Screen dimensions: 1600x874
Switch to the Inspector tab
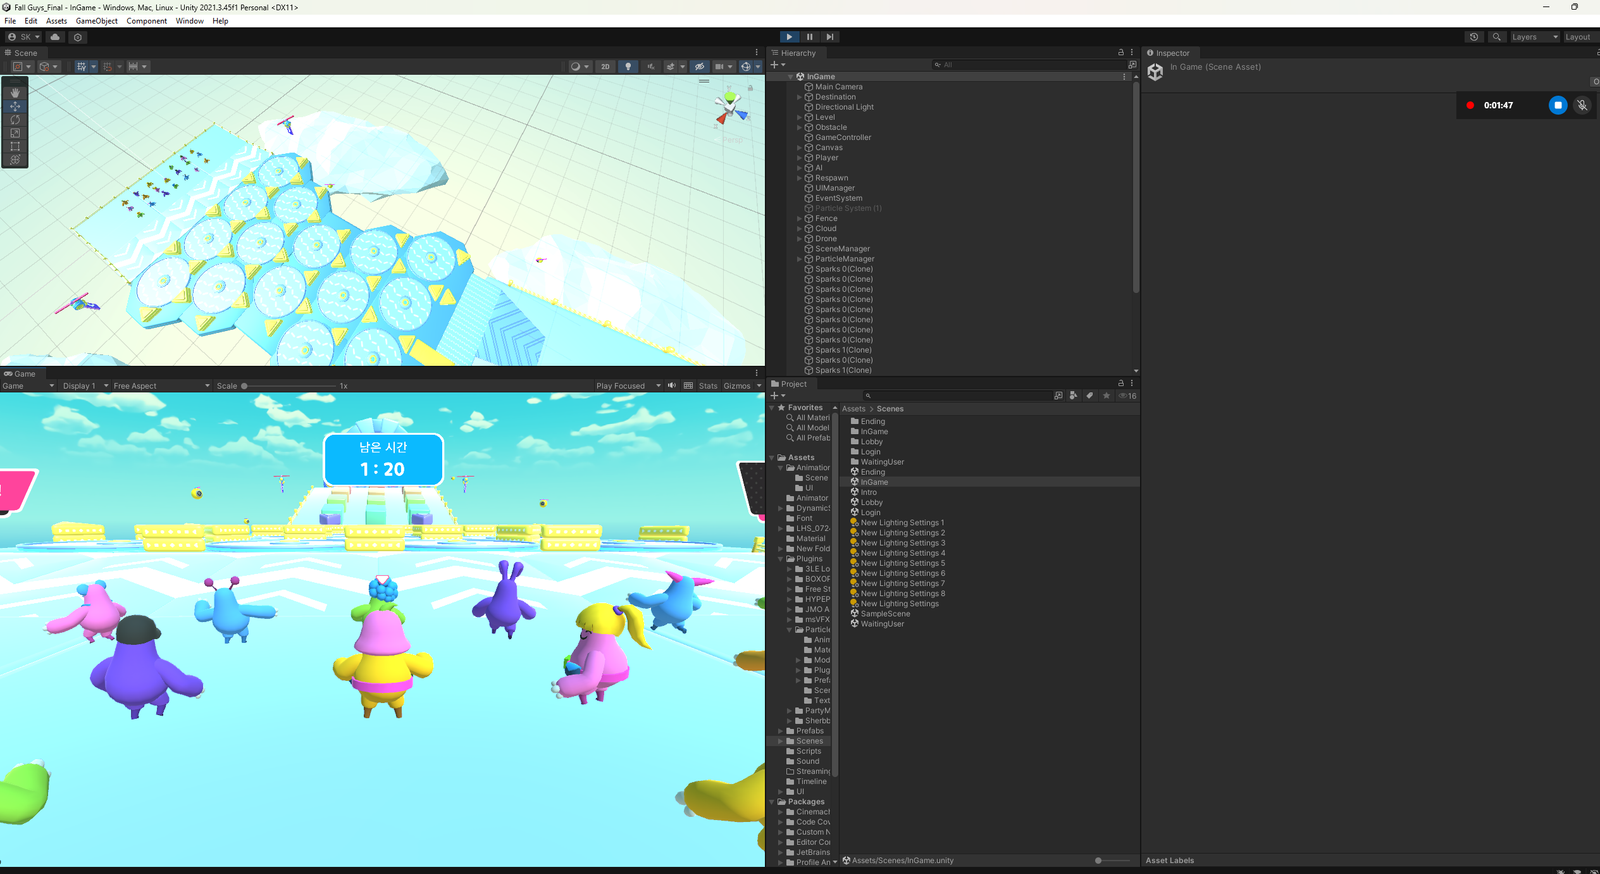[x=1168, y=53]
